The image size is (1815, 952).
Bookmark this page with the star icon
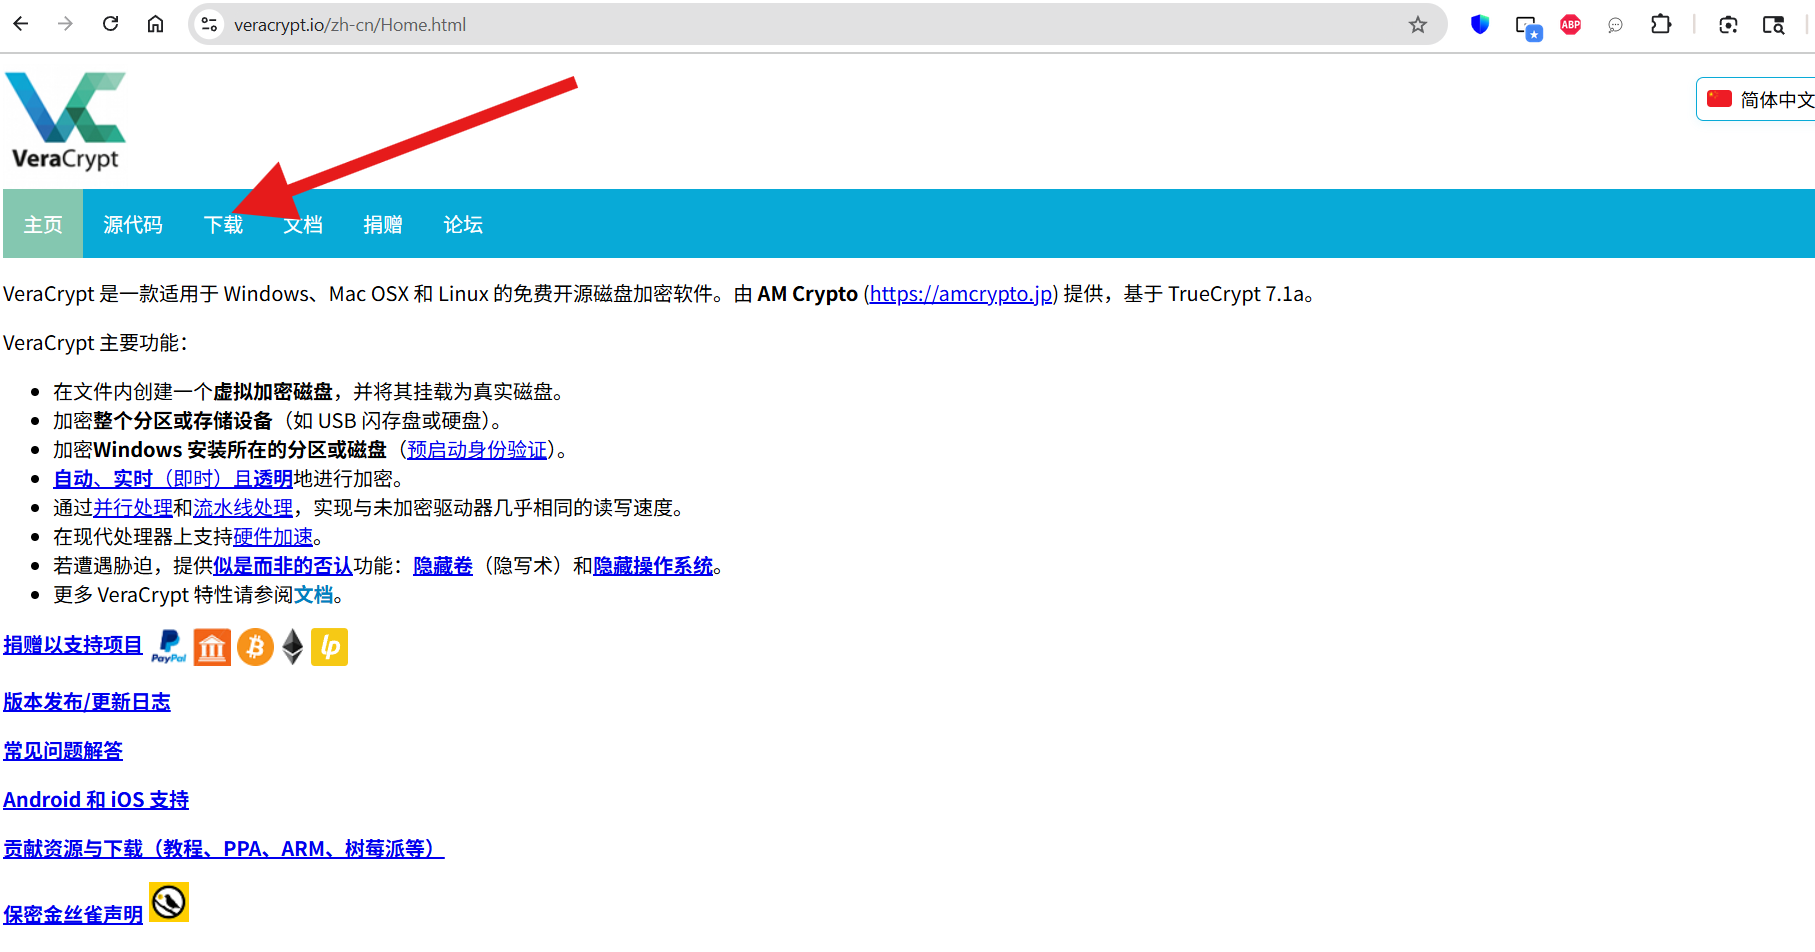coord(1417,25)
